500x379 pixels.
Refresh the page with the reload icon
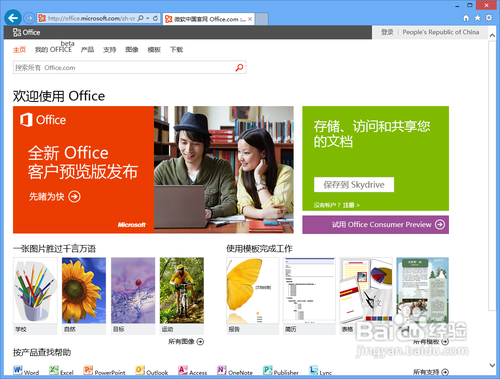tap(155, 18)
